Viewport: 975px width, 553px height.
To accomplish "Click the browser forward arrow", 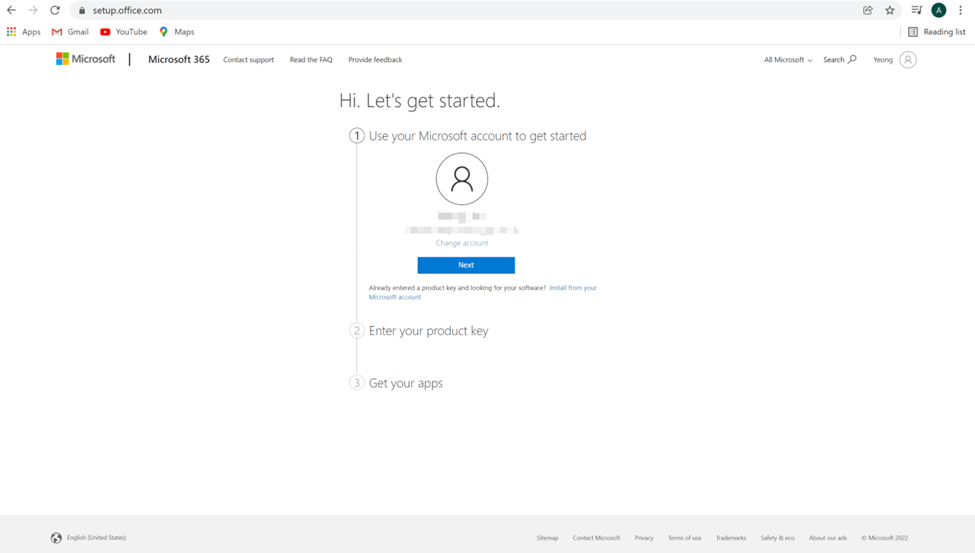I will [x=33, y=10].
